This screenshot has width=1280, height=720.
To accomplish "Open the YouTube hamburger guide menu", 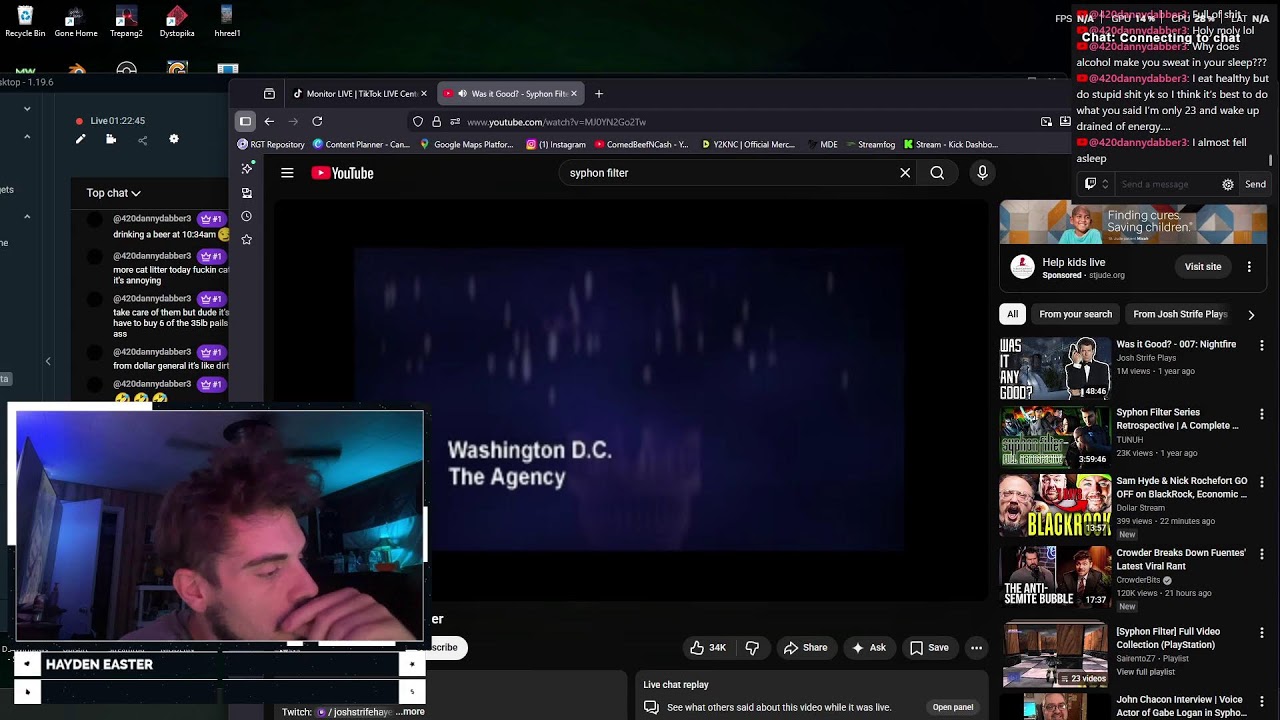I will pos(287,173).
